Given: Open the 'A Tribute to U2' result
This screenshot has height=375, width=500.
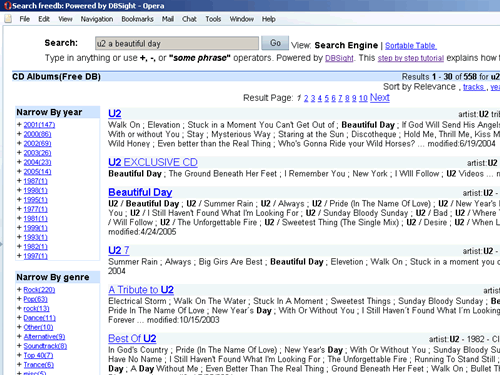Looking at the screenshot, I should pos(141,290).
